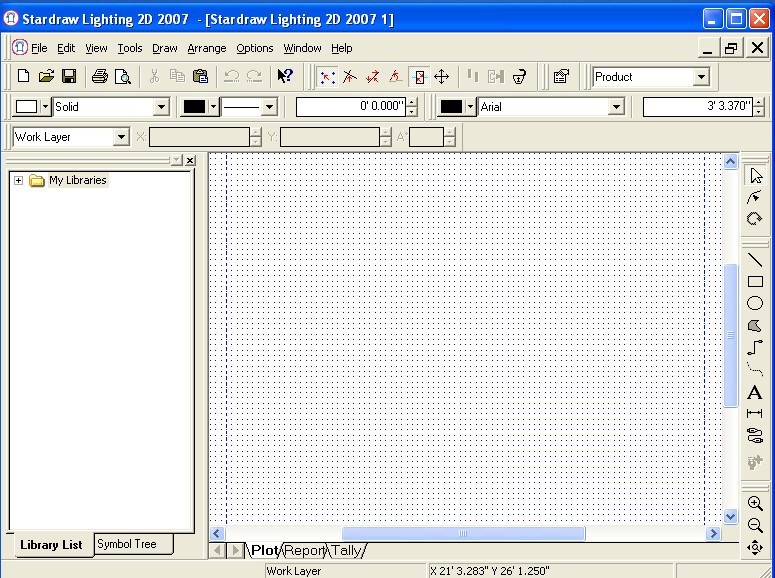Create a new document
Viewport: 775px width, 578px height.
coord(23,76)
